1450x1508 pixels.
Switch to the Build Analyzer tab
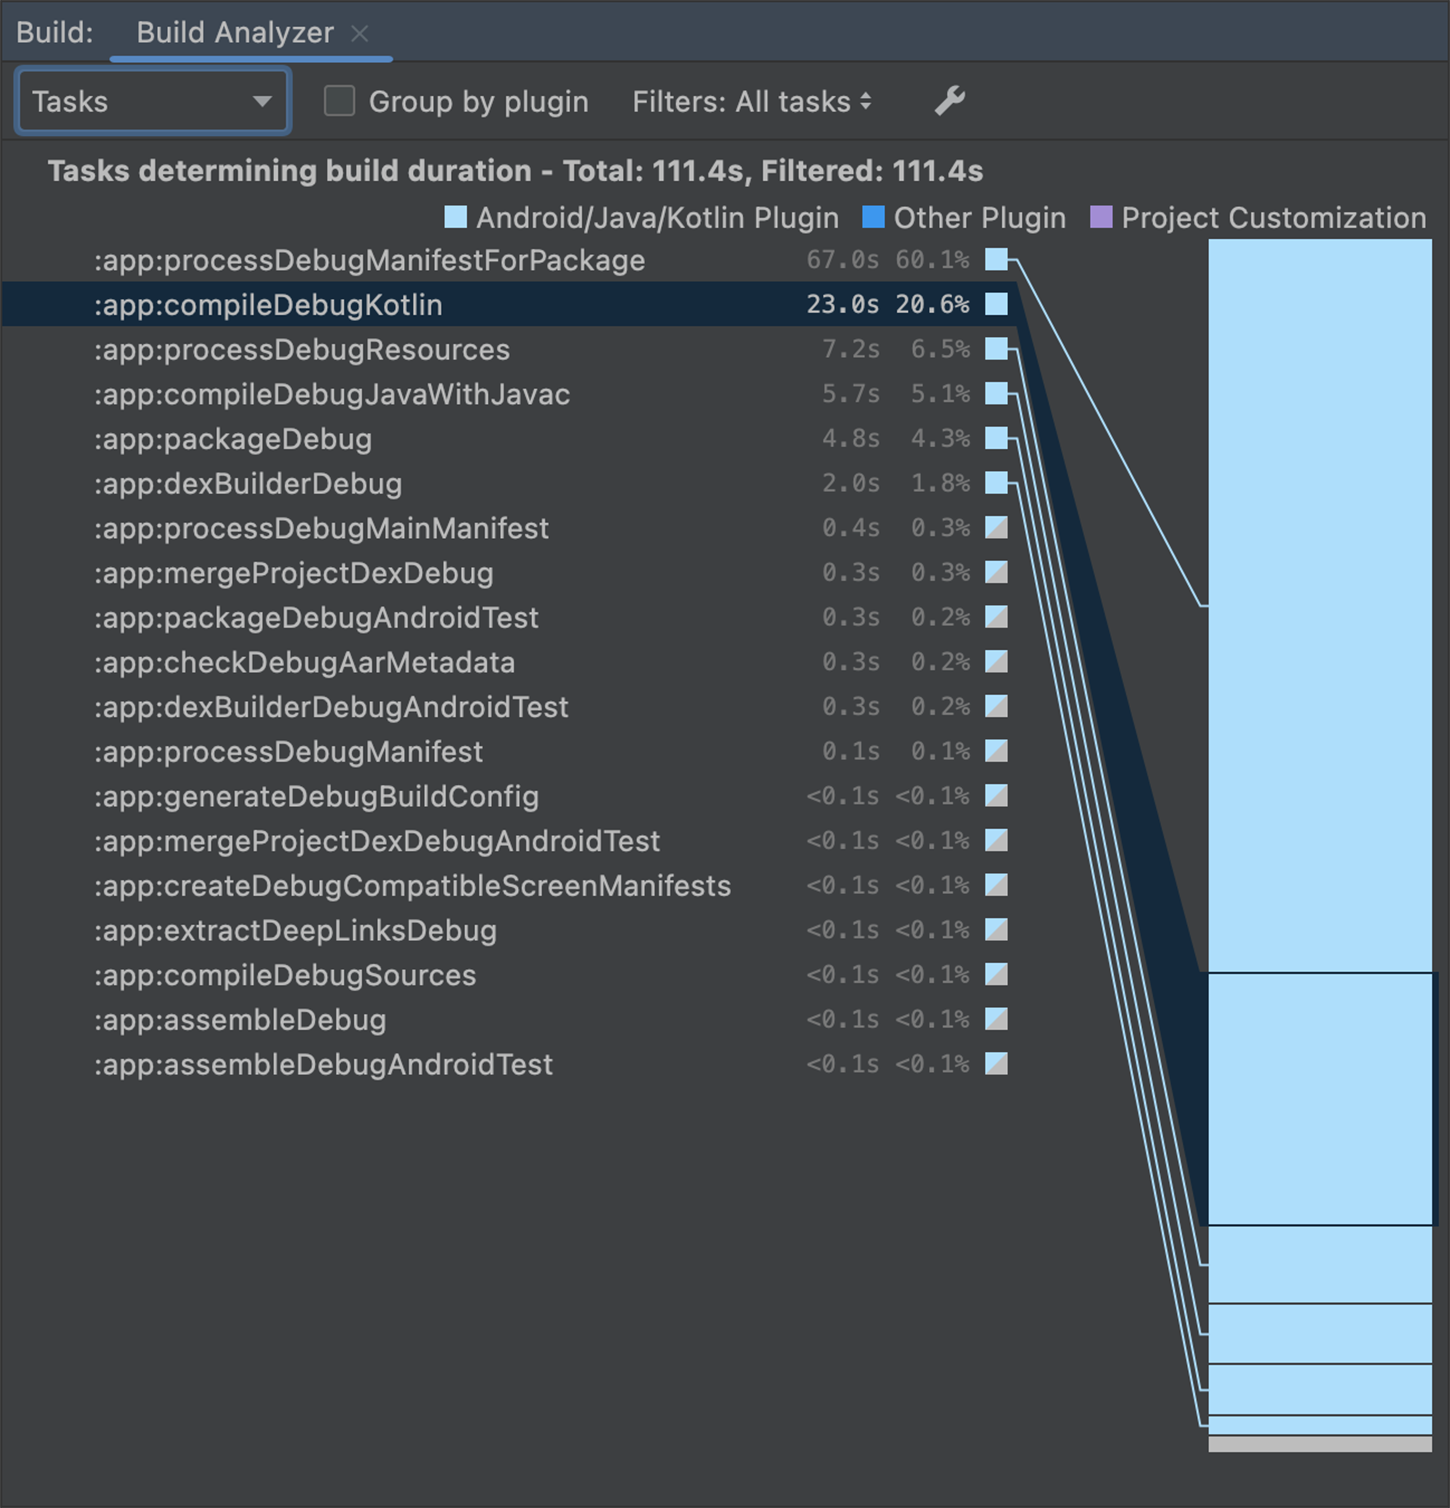click(x=234, y=31)
